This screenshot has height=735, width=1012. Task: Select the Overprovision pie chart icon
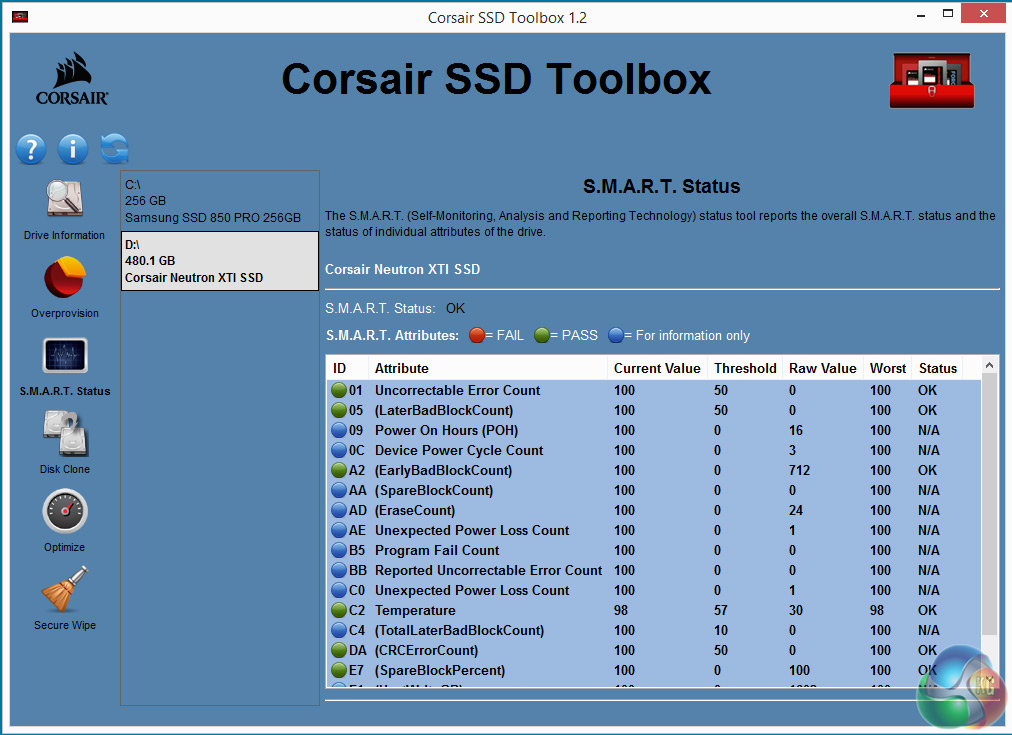(x=64, y=279)
